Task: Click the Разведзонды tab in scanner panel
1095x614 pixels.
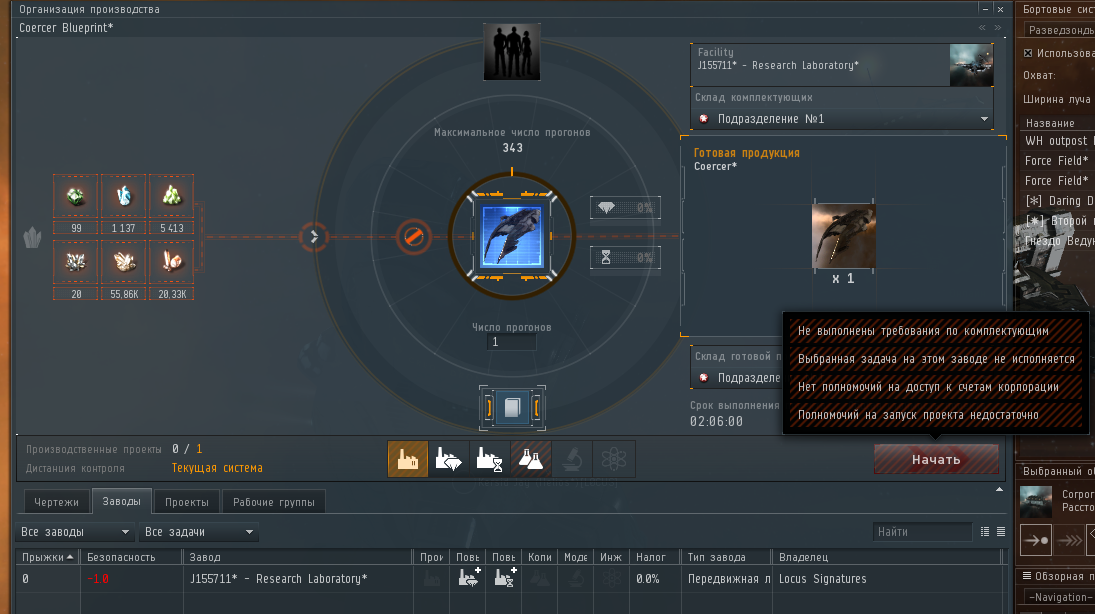Action: coord(1060,30)
